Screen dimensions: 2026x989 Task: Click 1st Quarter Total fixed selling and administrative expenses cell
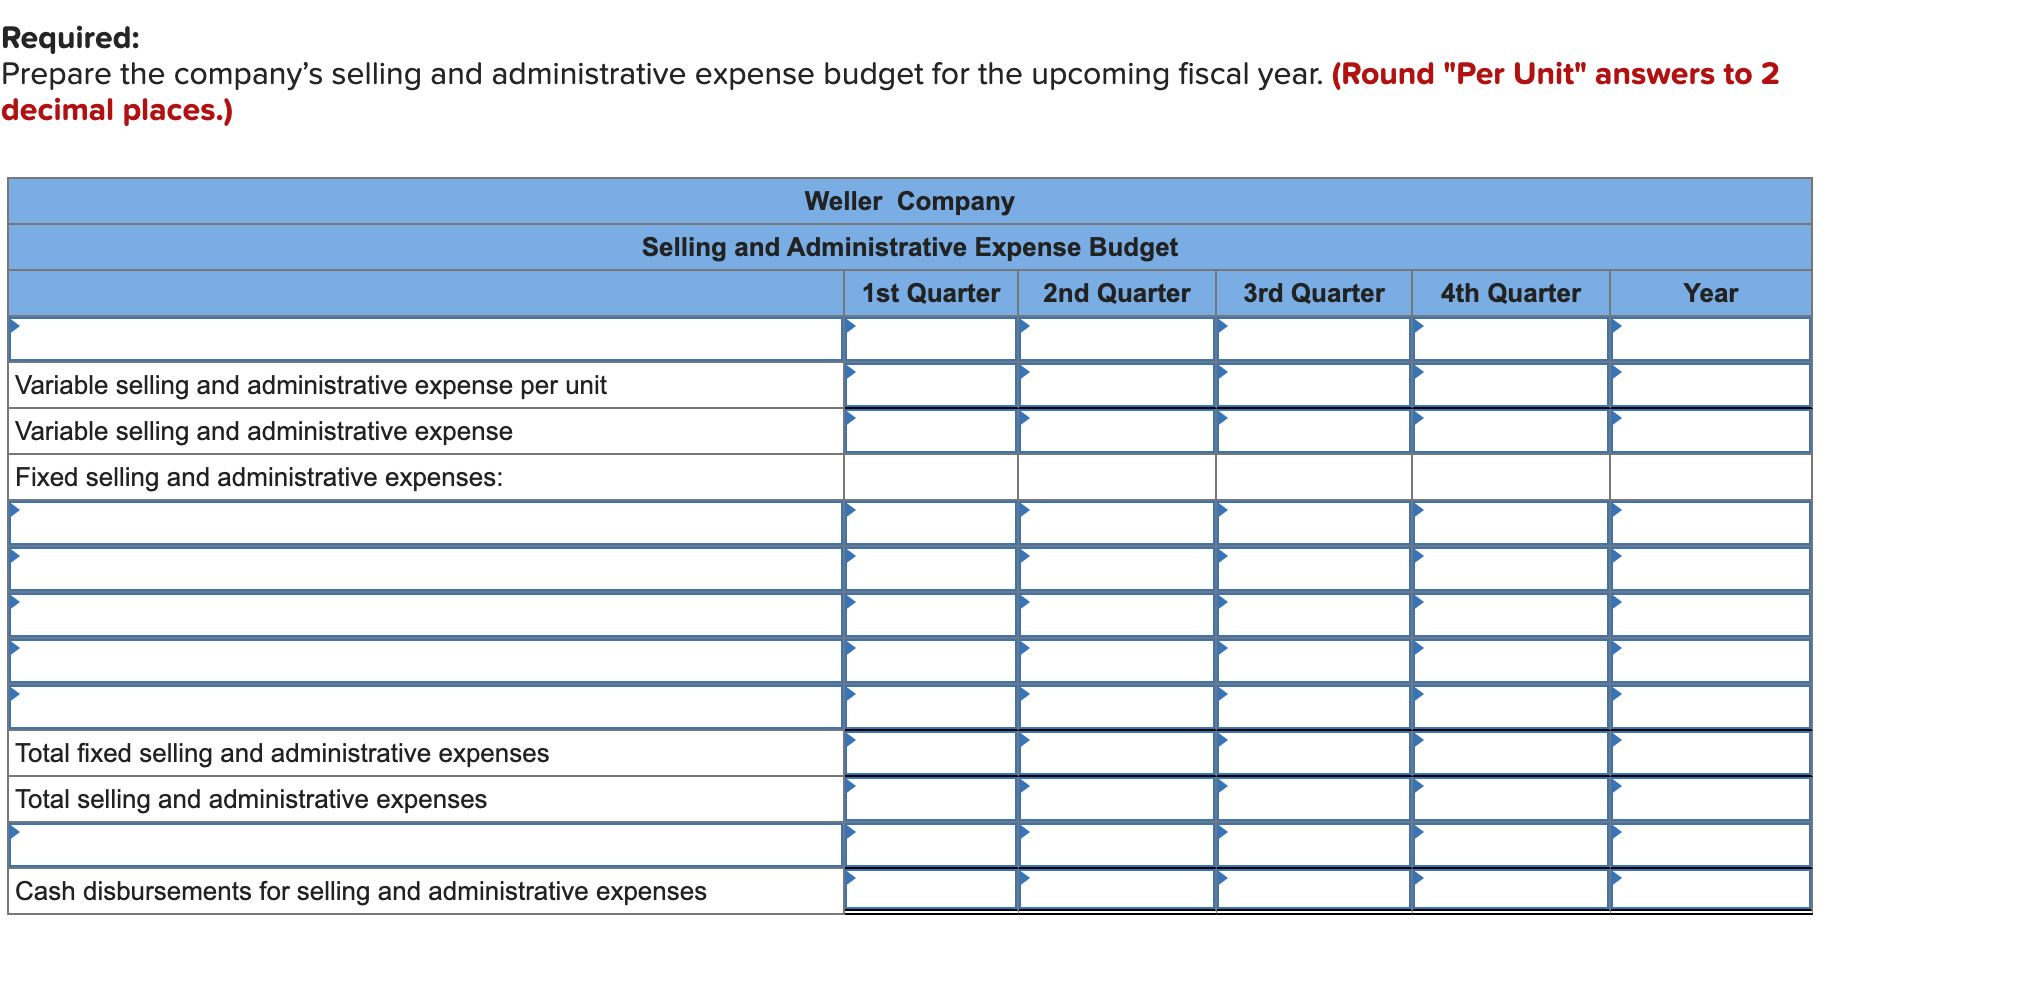[x=931, y=753]
